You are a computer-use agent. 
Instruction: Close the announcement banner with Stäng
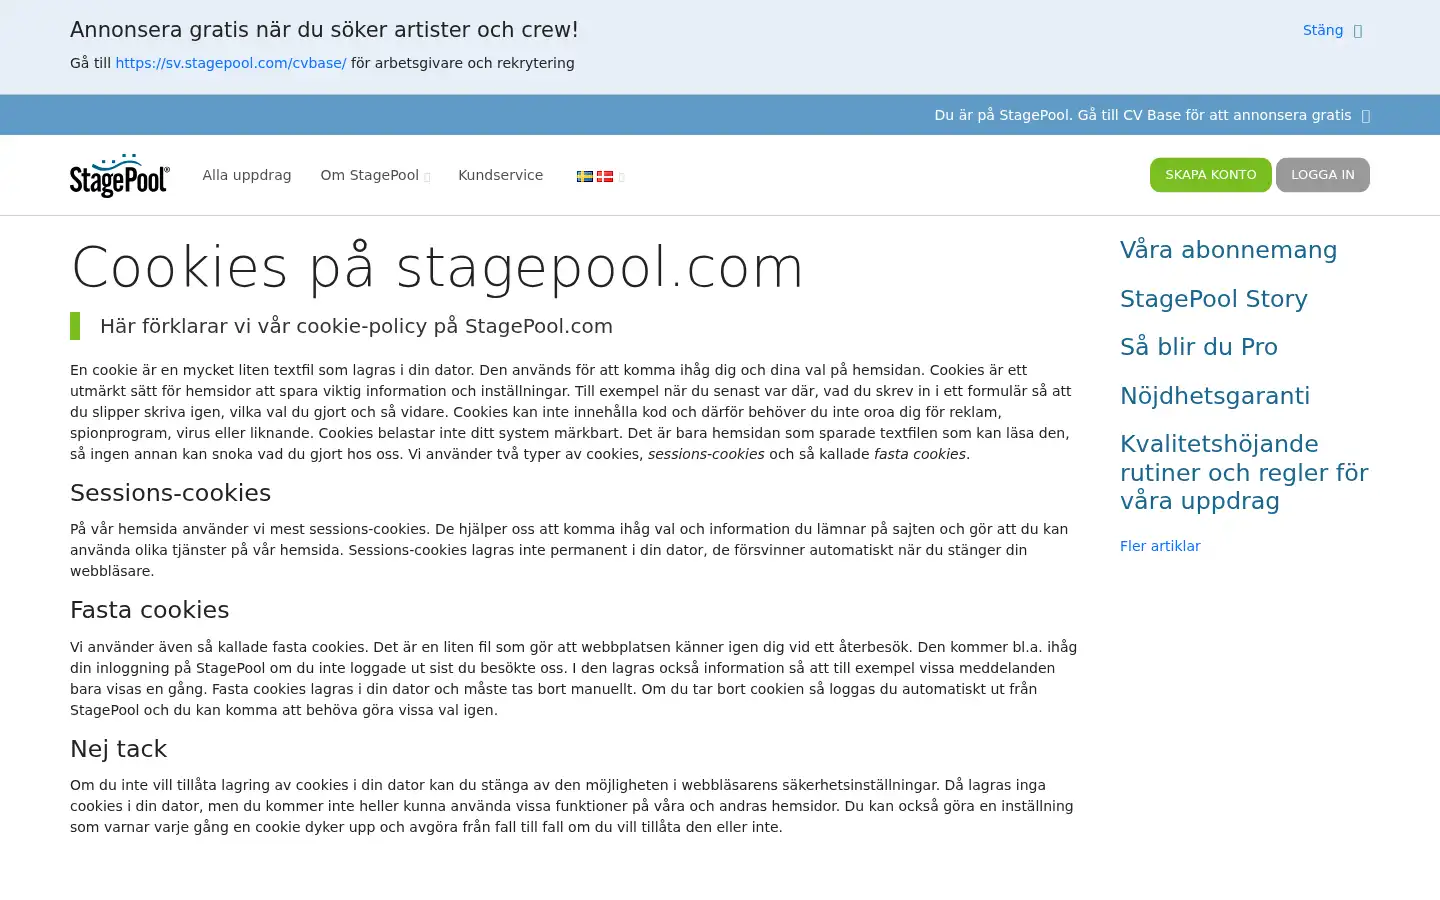[1332, 30]
